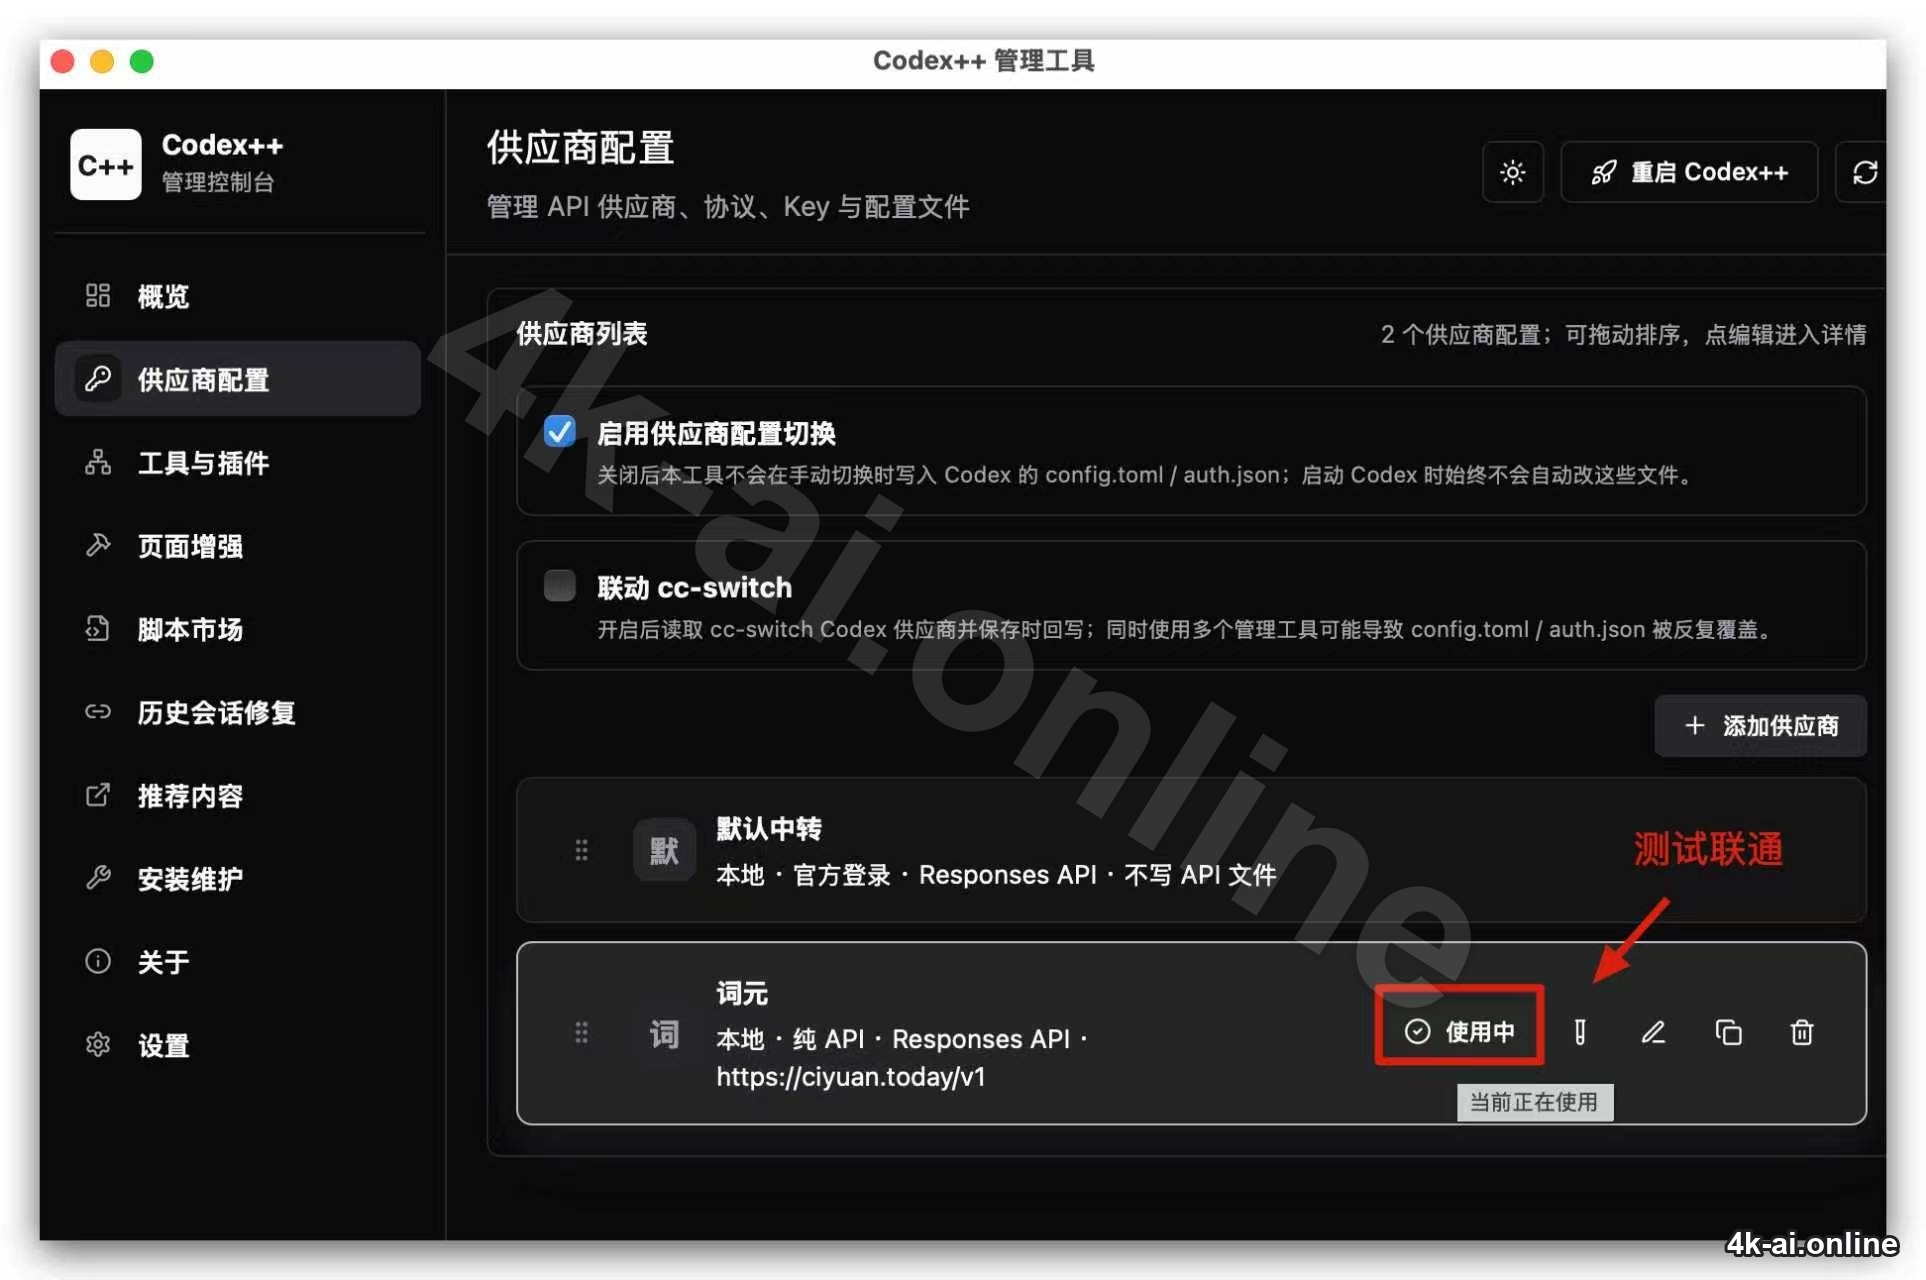
Task: Click the refresh icon button
Action: click(1862, 172)
